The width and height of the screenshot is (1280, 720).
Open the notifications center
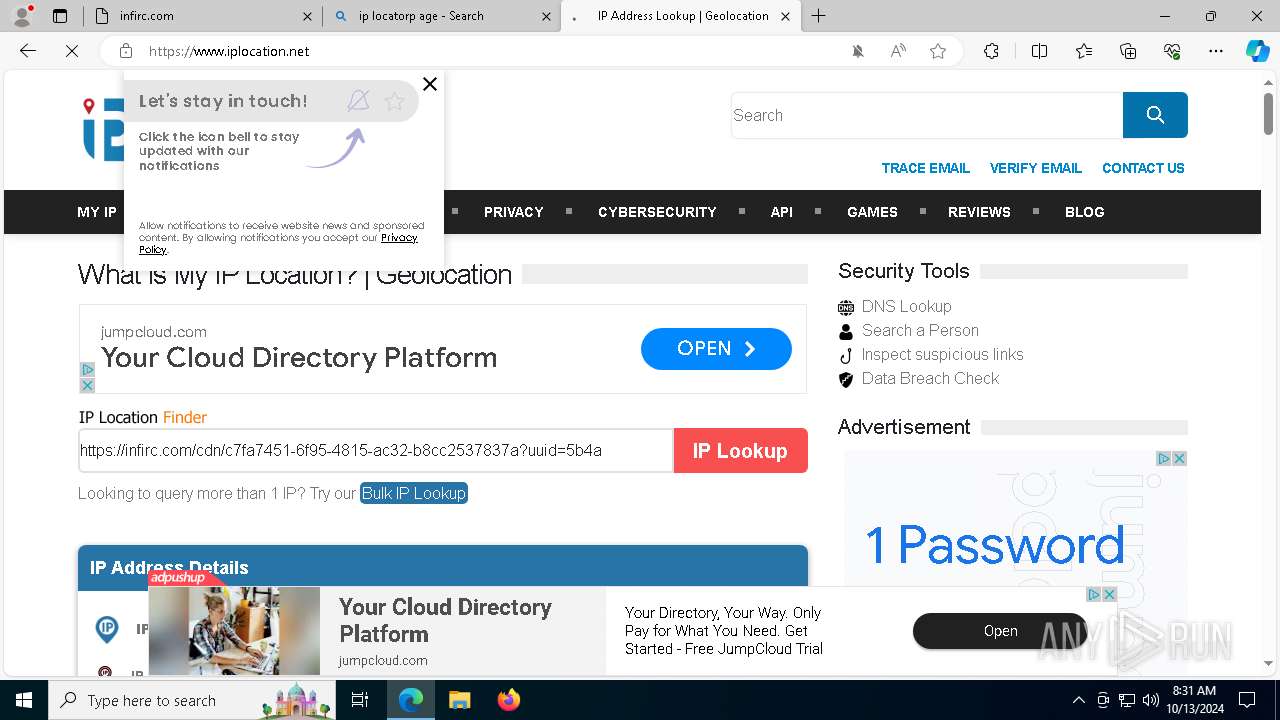tap(1247, 700)
